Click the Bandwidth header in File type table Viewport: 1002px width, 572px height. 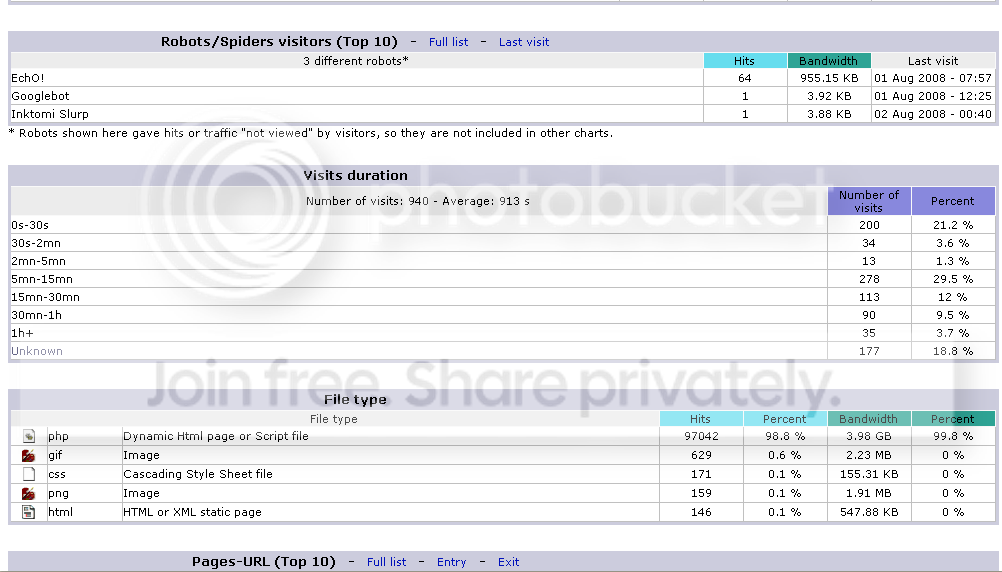pyautogui.click(x=868, y=419)
